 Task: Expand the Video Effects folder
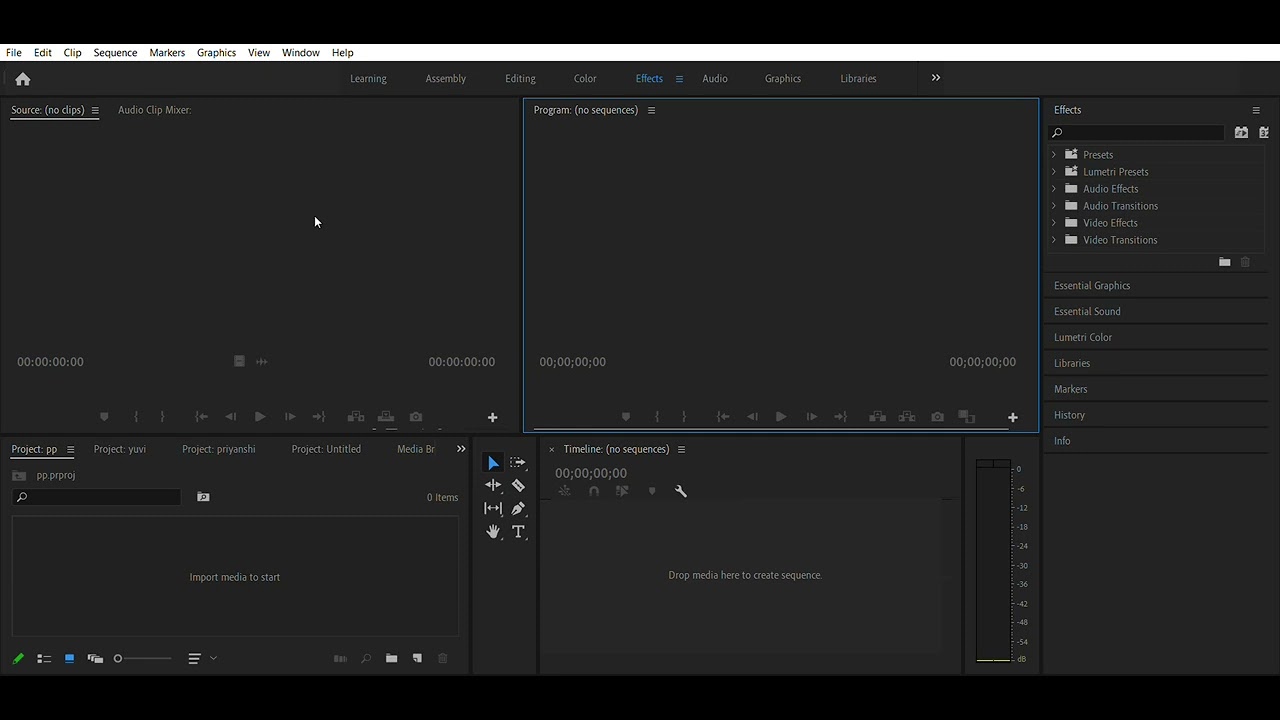[x=1053, y=223]
